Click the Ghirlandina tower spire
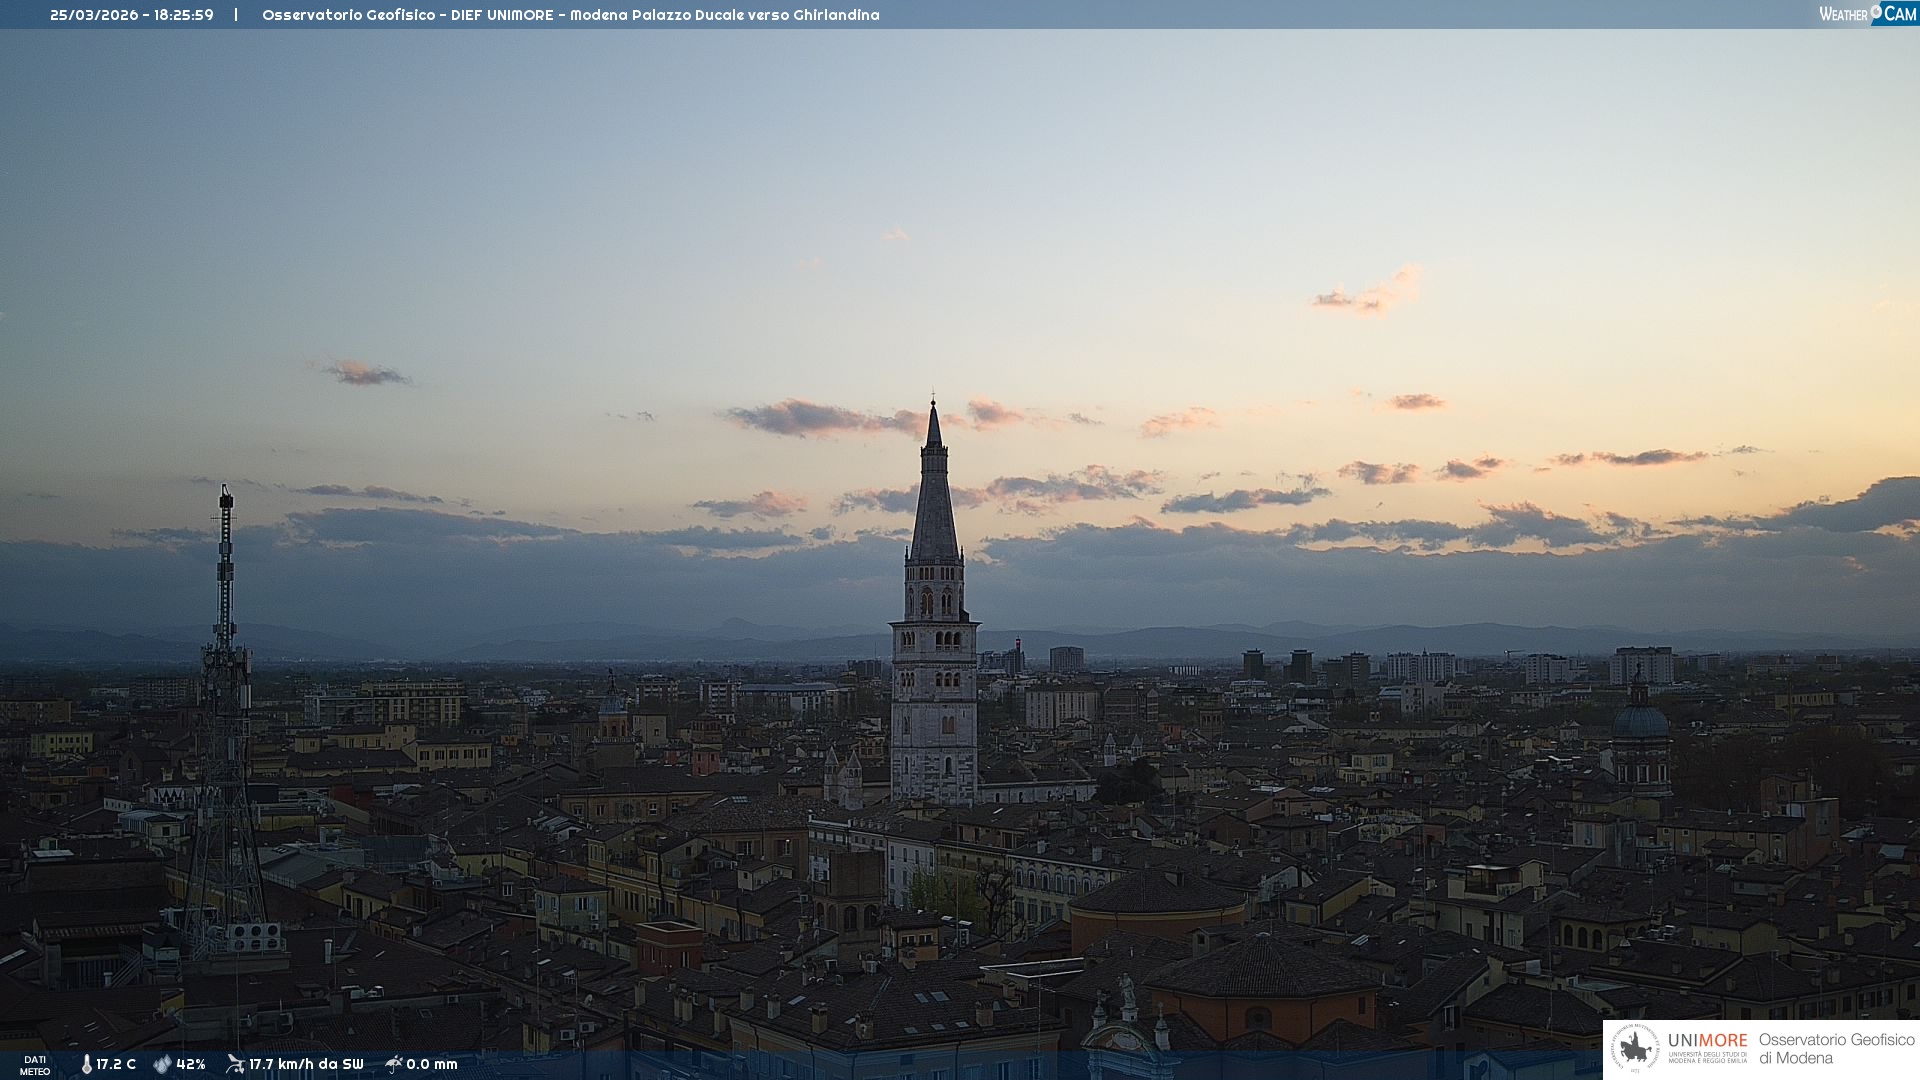This screenshot has width=1920, height=1080. pyautogui.click(x=934, y=490)
